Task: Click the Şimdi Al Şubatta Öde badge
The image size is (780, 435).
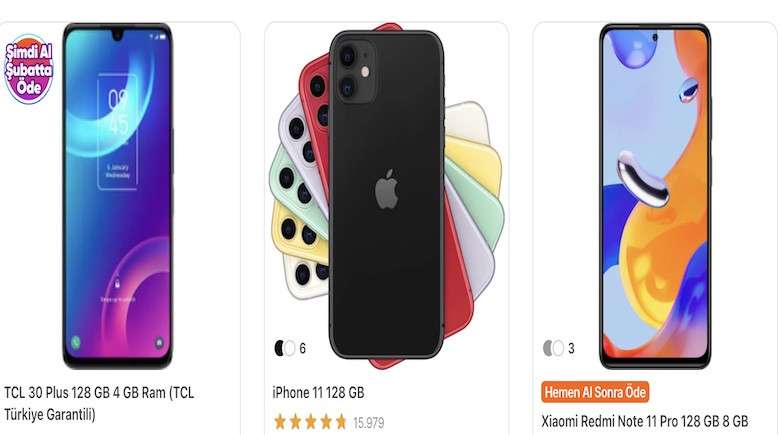Action: click(x=28, y=69)
